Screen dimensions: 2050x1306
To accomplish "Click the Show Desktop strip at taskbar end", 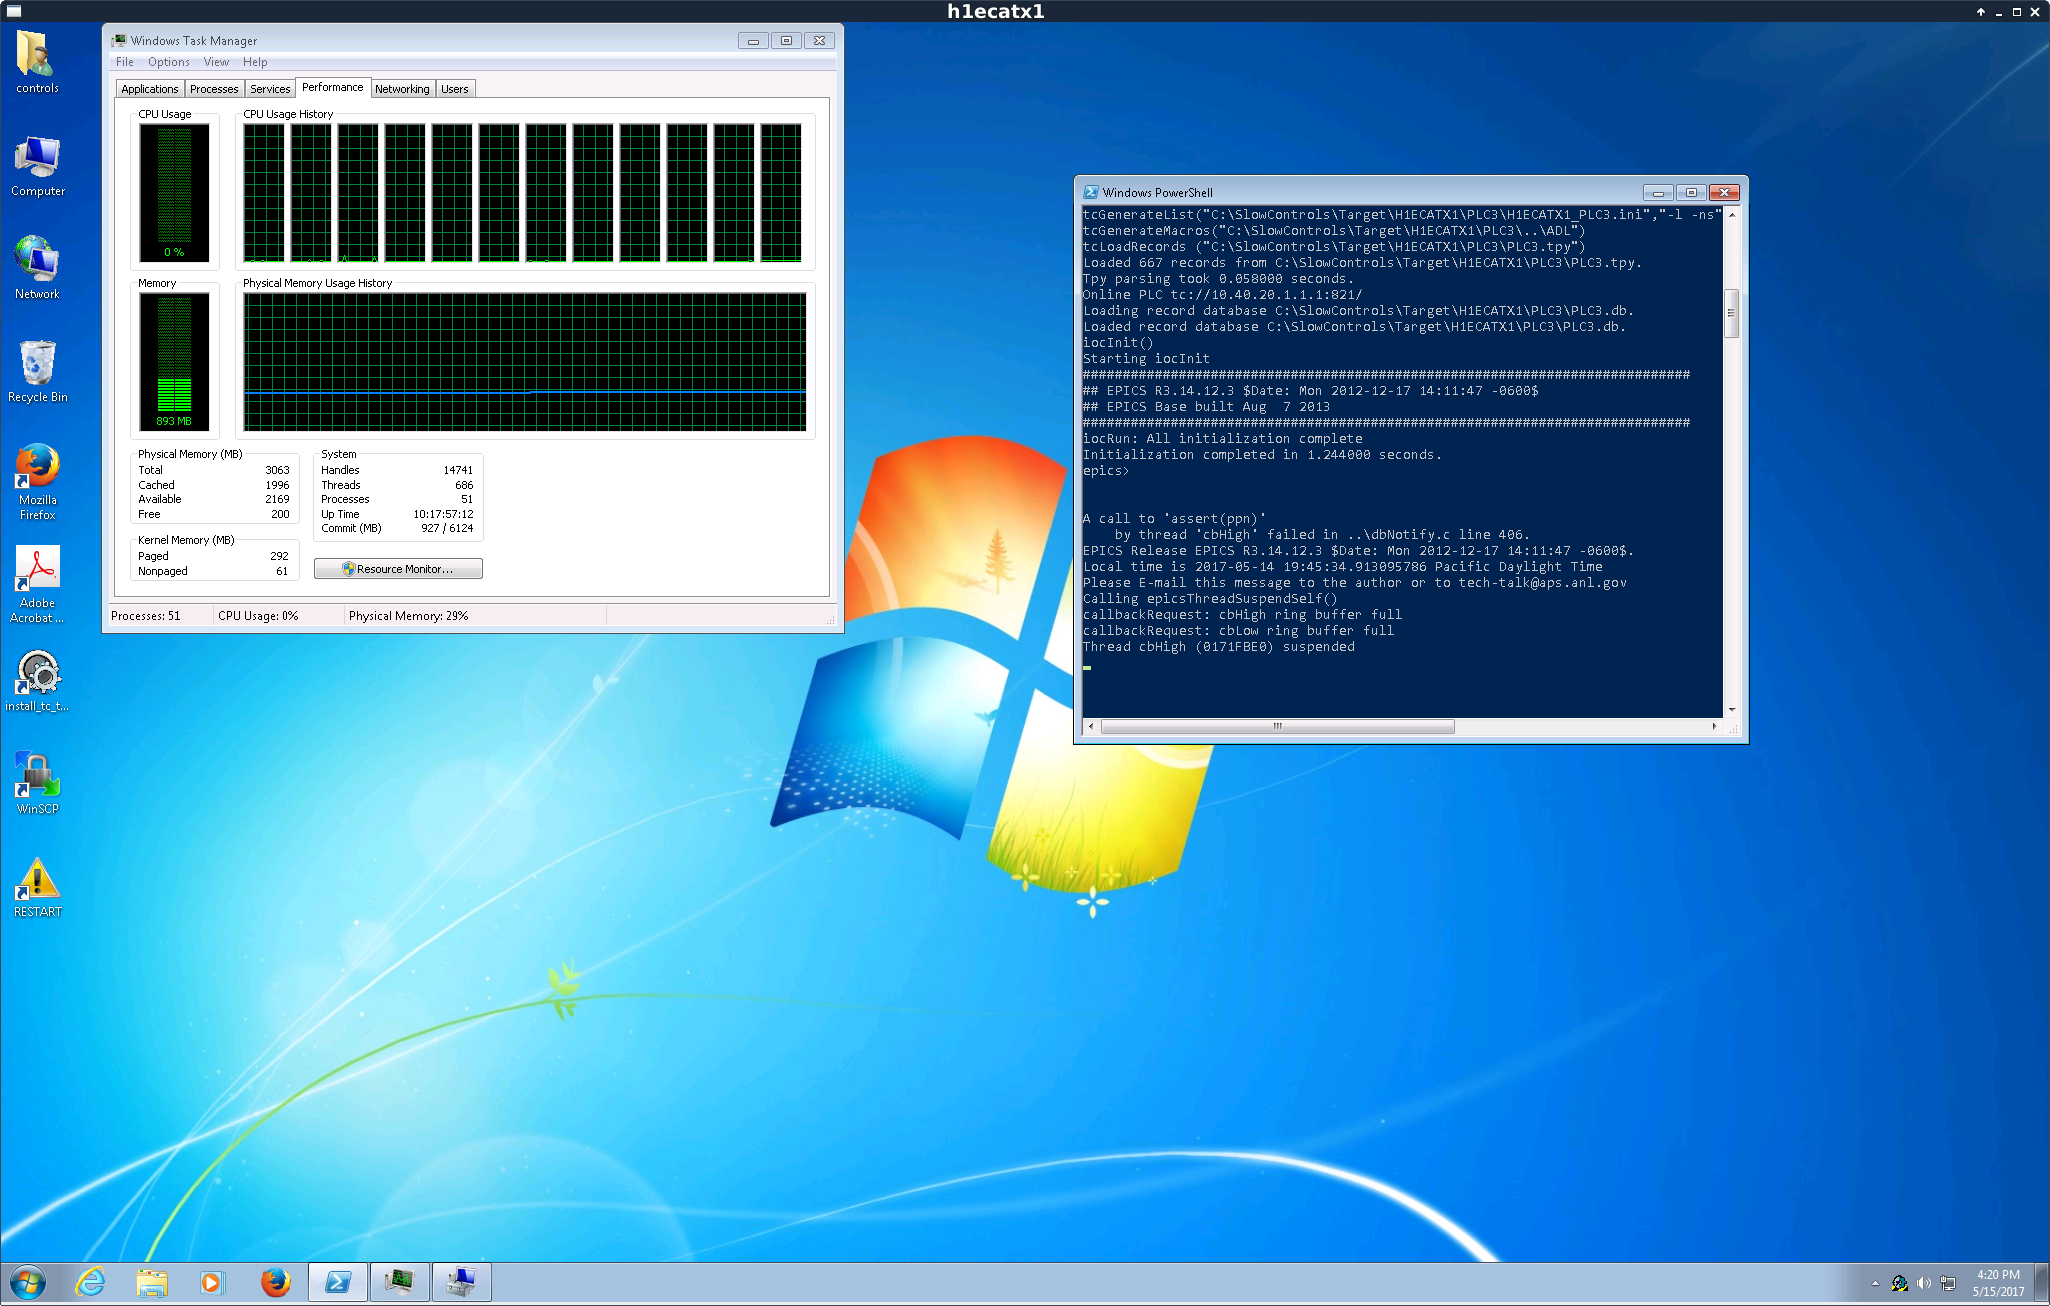I will pos(2042,1283).
